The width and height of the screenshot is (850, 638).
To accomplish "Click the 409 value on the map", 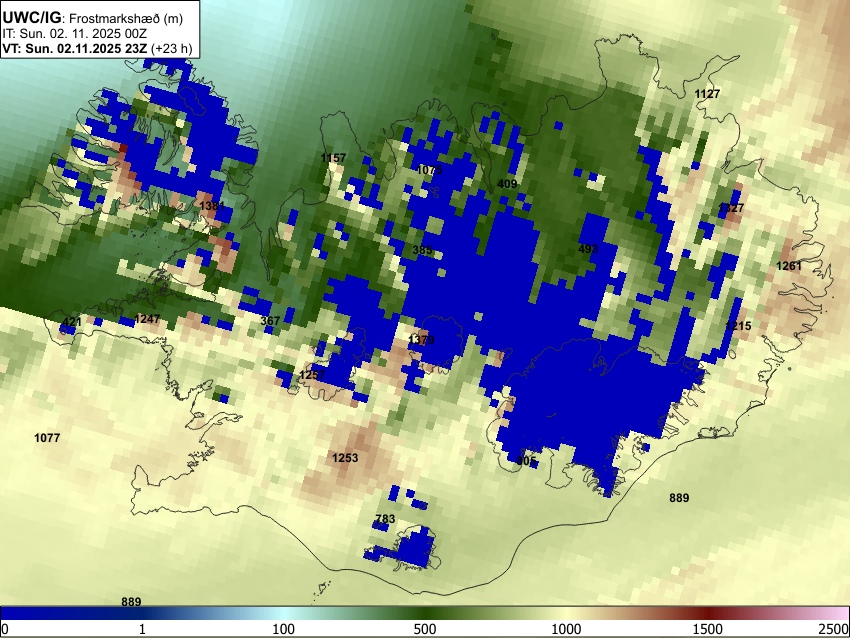I will click(x=507, y=184).
